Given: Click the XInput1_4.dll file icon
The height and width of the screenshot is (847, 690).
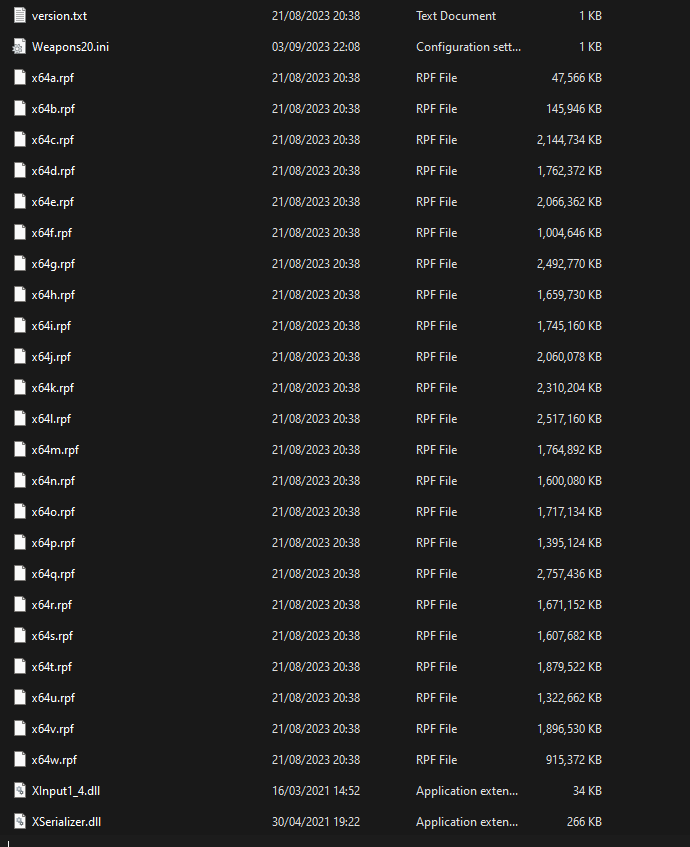Looking at the screenshot, I should pyautogui.click(x=19, y=791).
